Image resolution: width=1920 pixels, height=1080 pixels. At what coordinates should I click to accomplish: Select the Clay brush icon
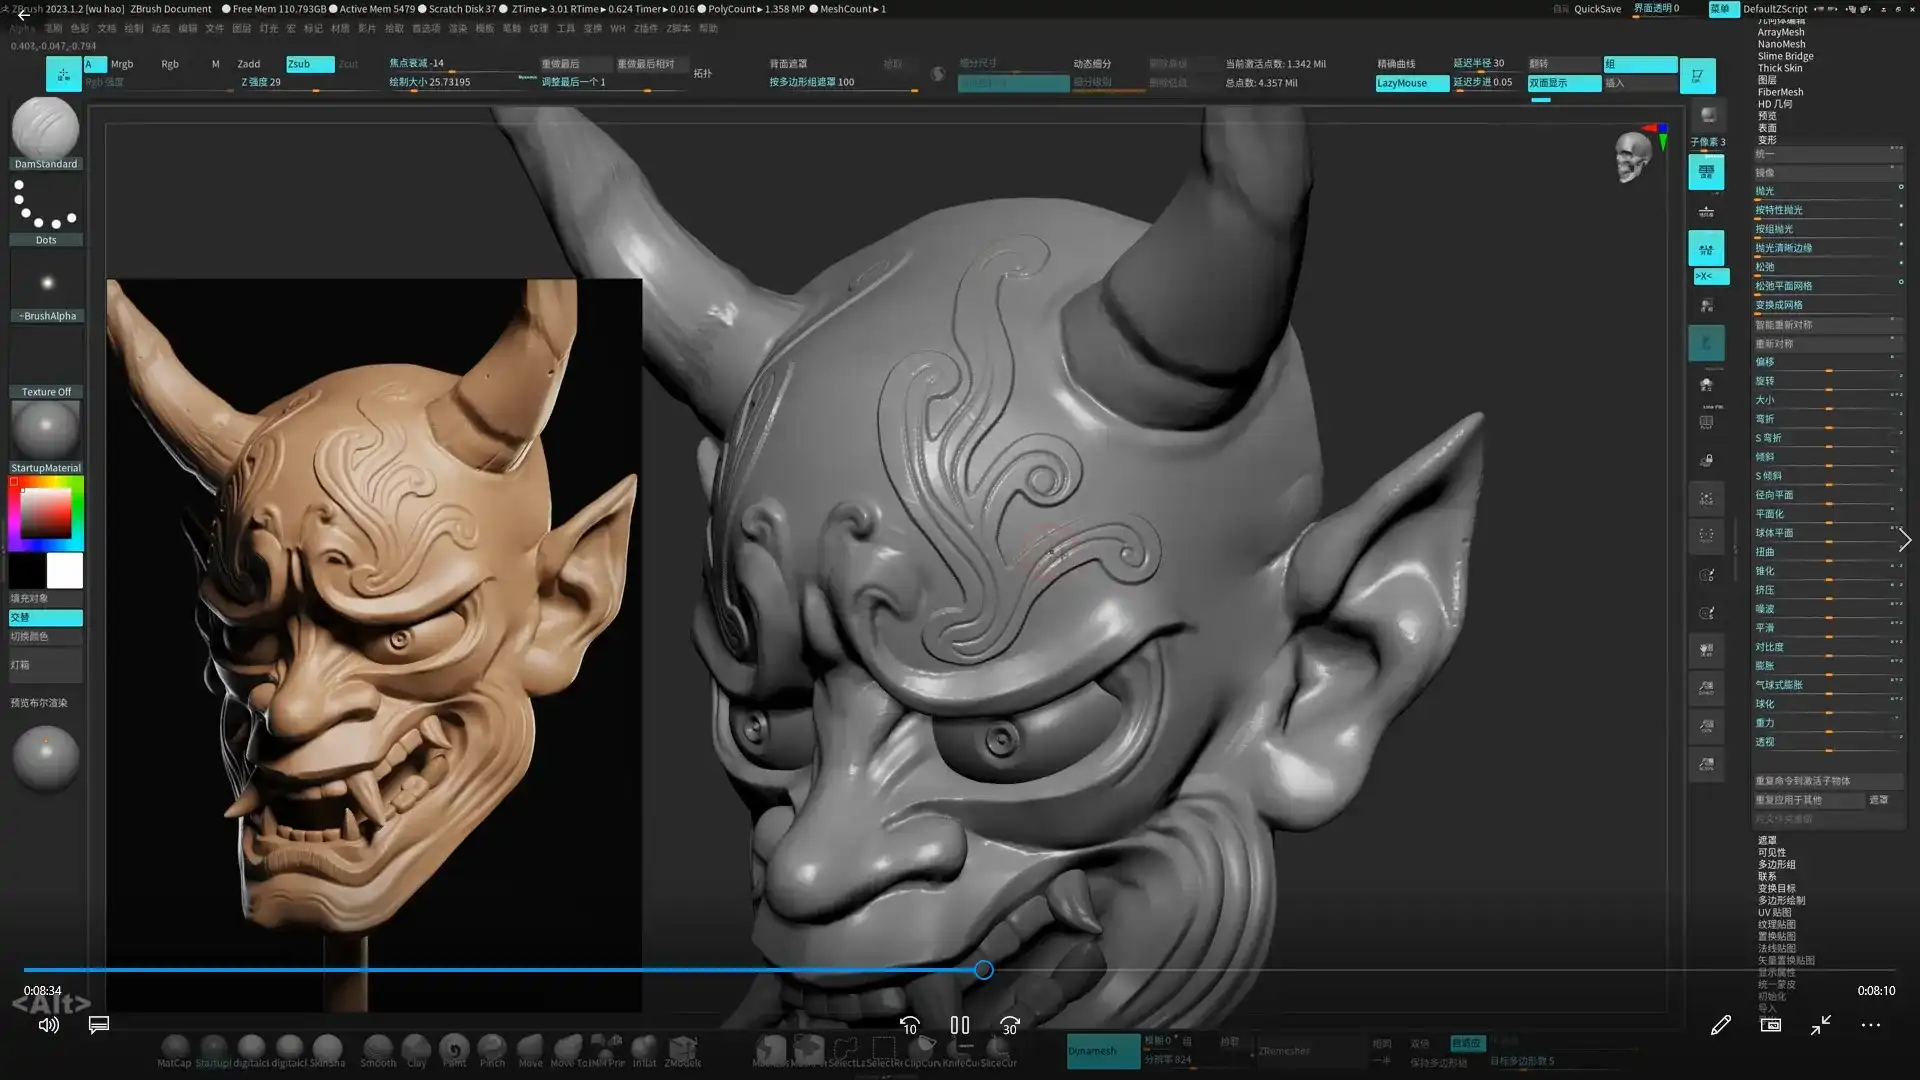point(416,1045)
